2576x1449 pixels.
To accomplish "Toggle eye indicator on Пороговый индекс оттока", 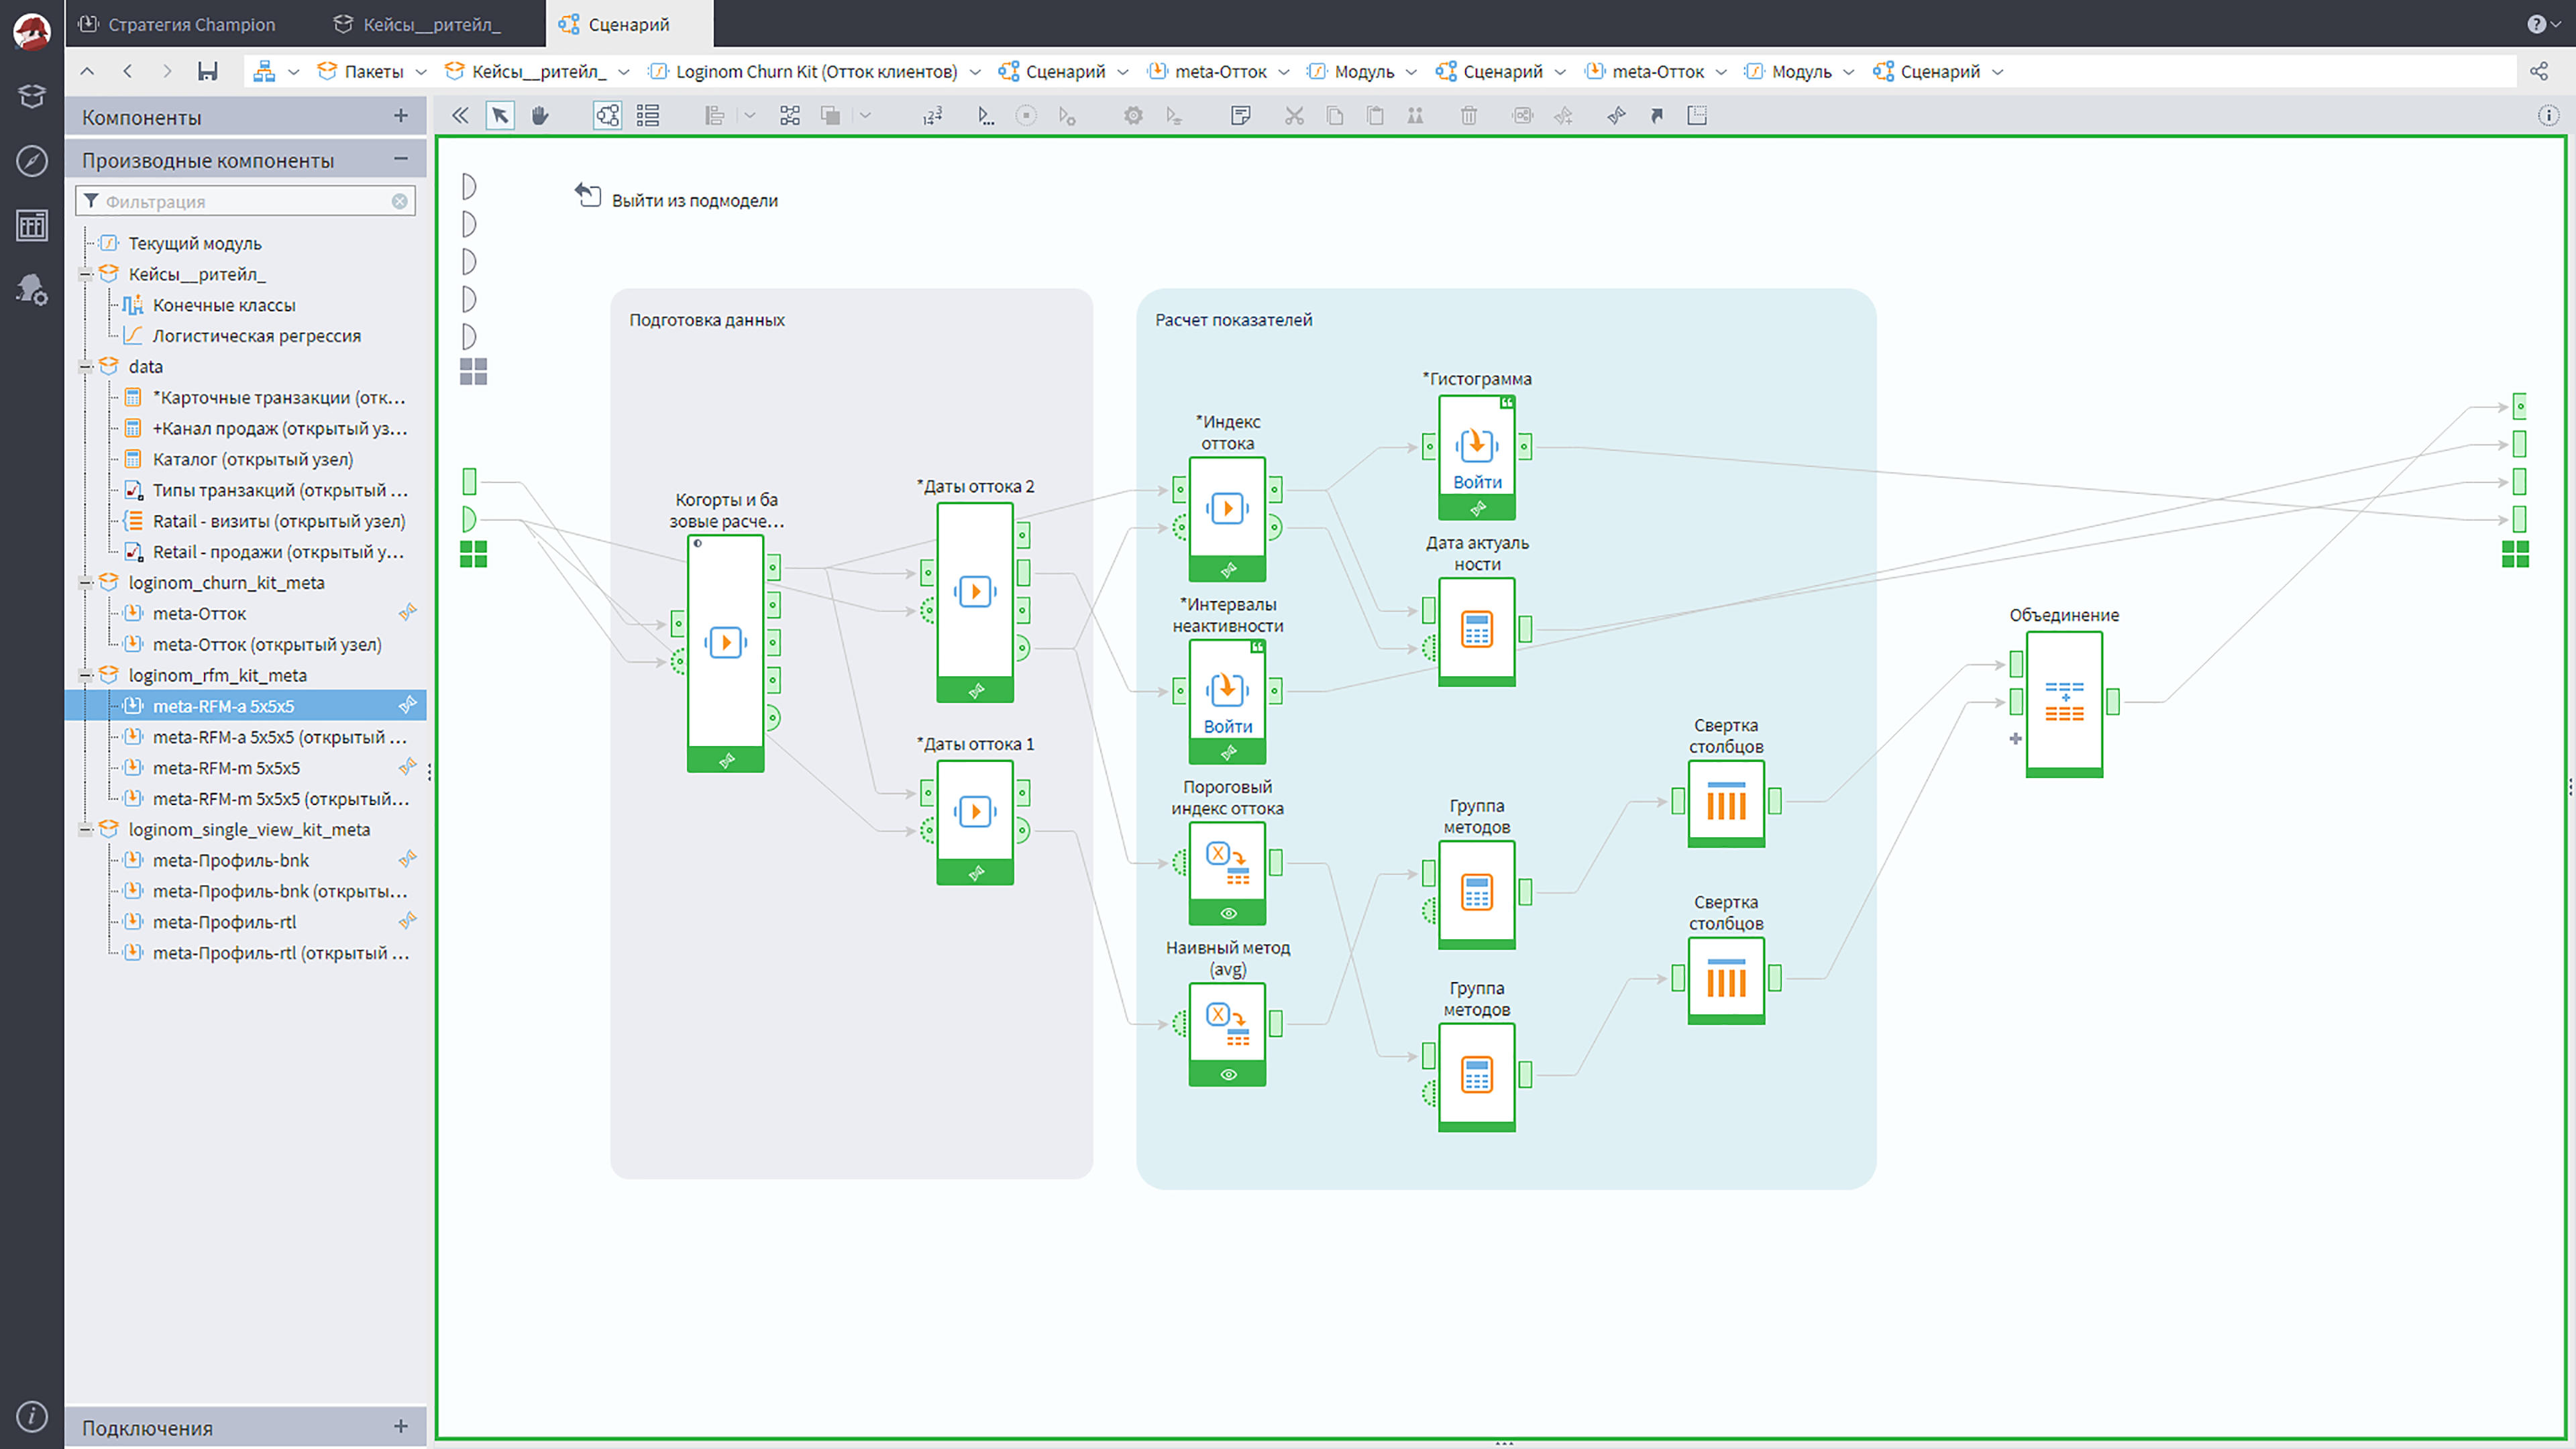I will coord(1228,913).
